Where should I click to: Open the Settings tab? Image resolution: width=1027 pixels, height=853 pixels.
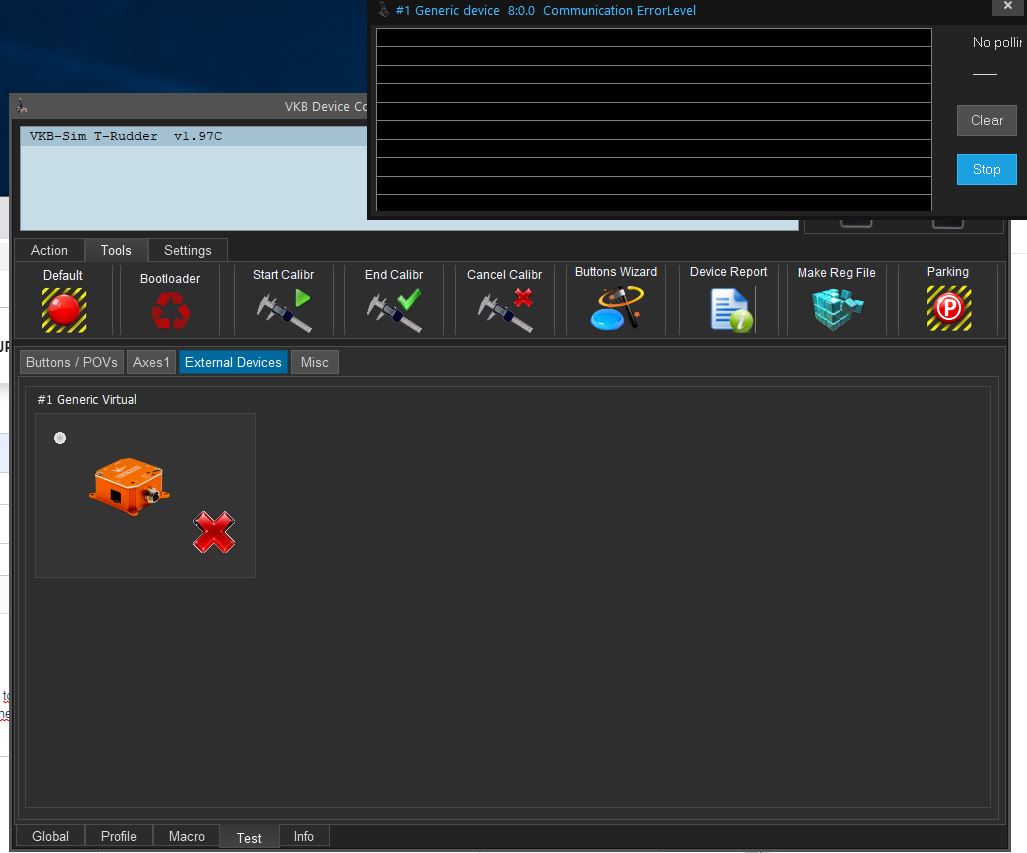[187, 250]
